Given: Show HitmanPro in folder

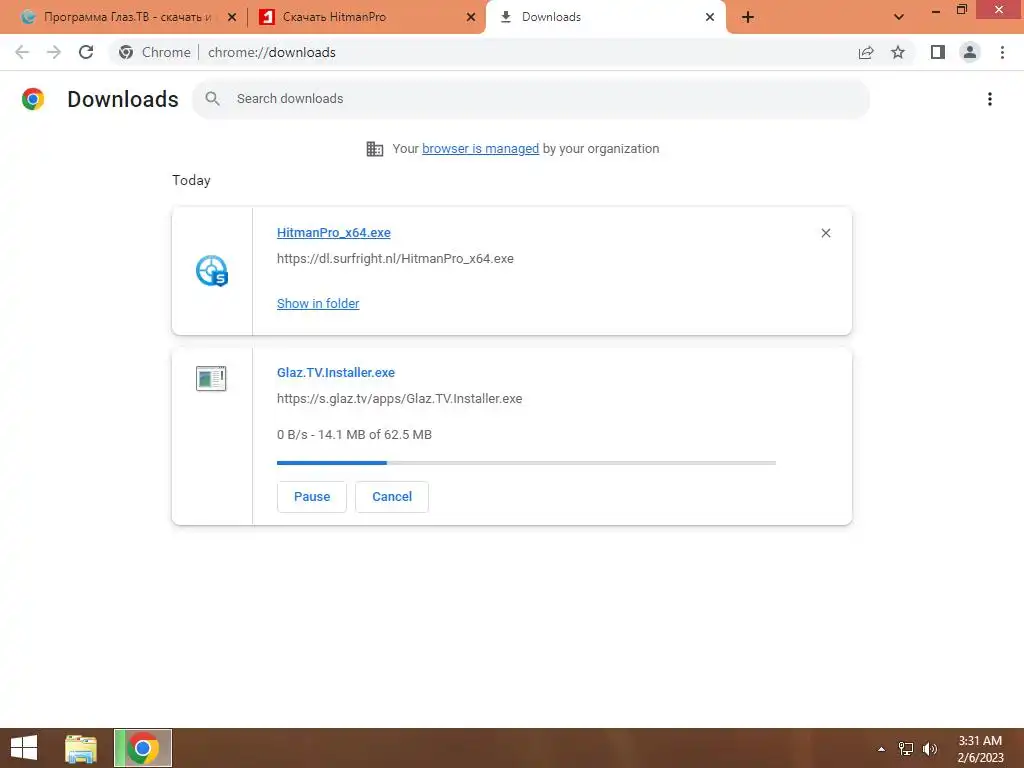Looking at the screenshot, I should pos(318,304).
